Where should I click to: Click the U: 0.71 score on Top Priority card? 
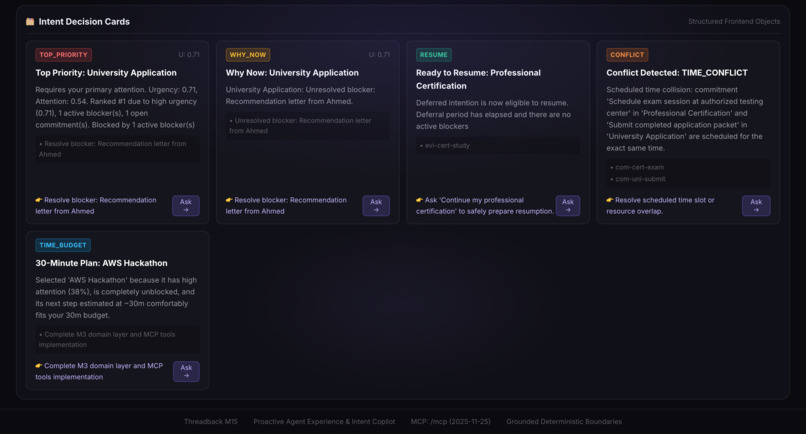click(x=189, y=55)
